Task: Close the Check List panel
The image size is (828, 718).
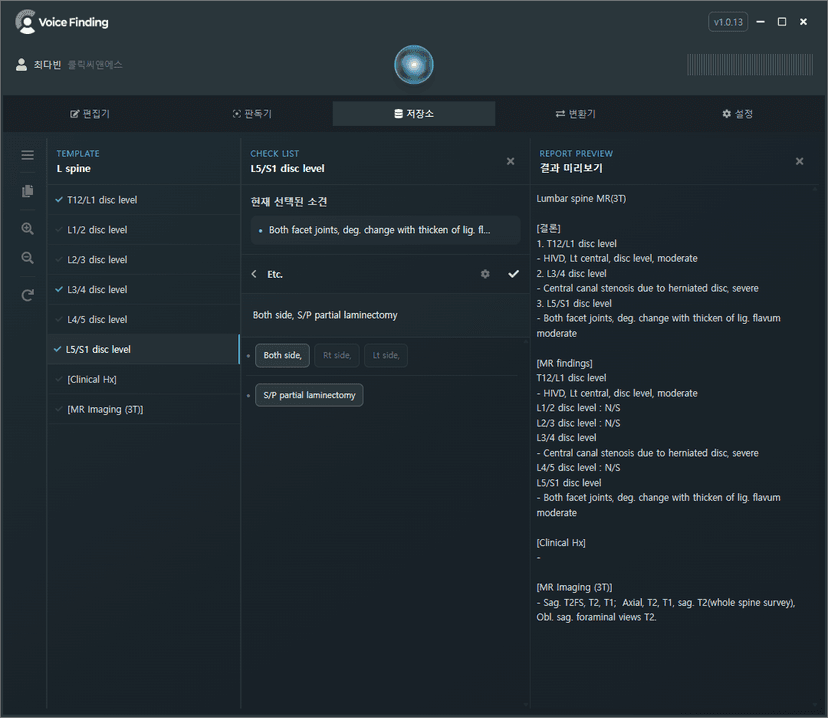Action: (510, 161)
